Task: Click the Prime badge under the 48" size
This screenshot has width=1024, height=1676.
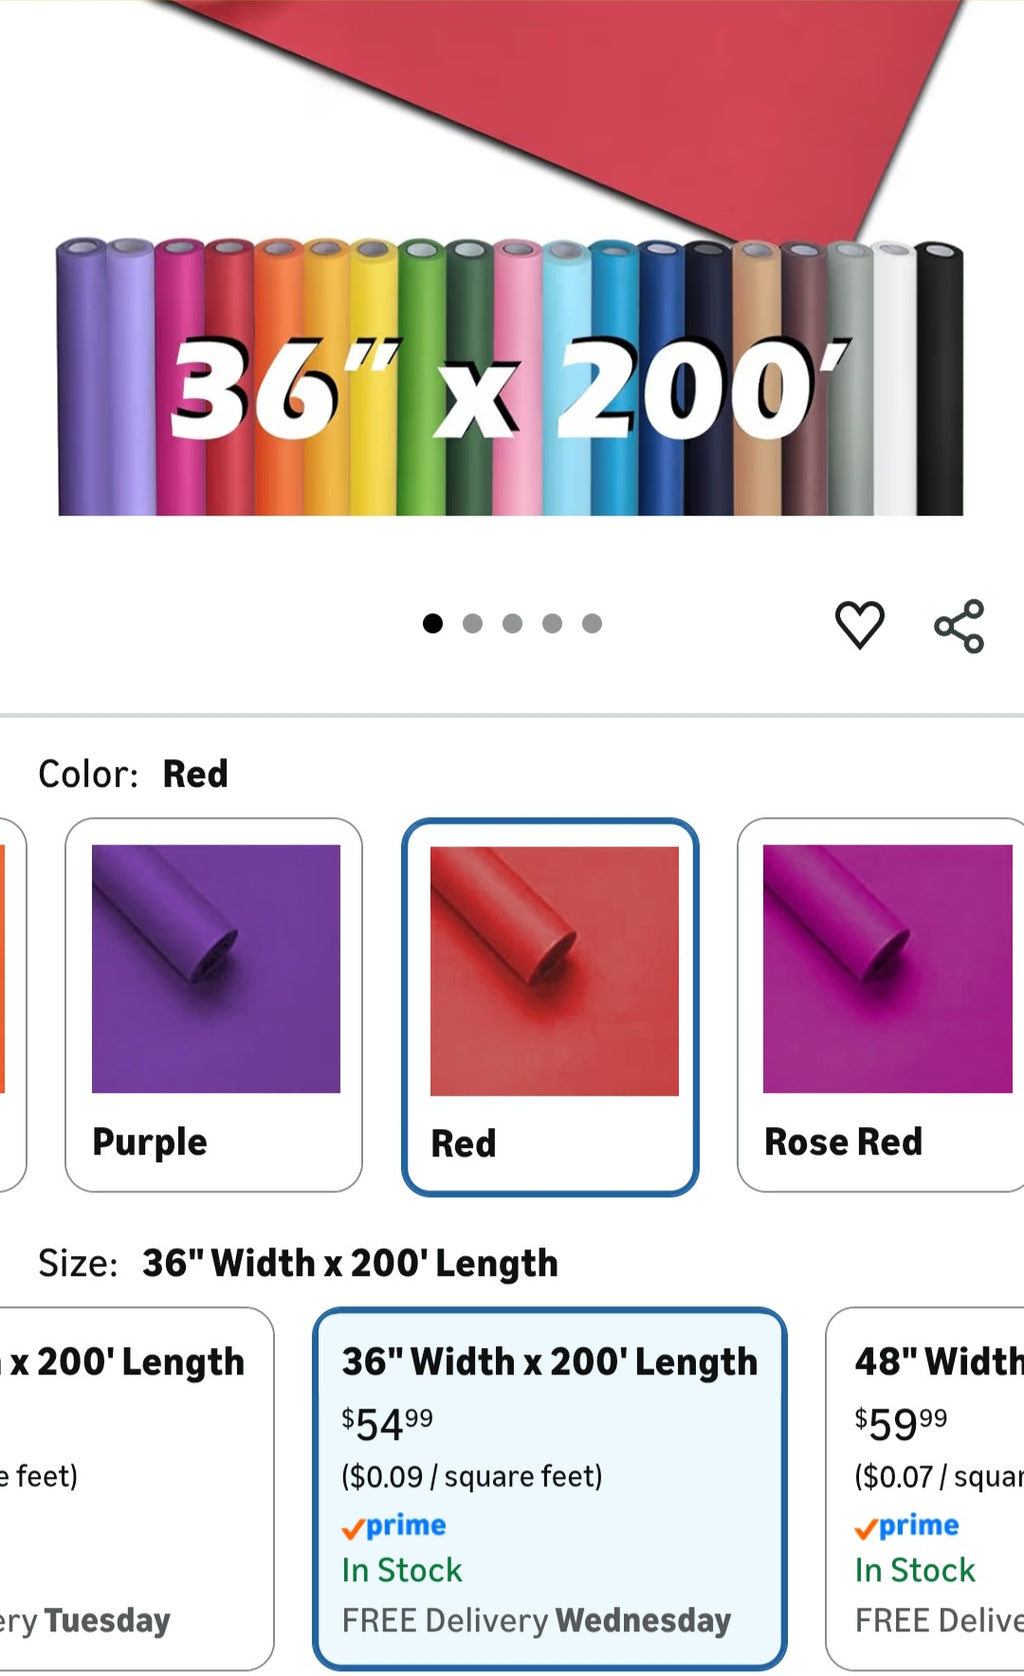Action: point(908,1525)
